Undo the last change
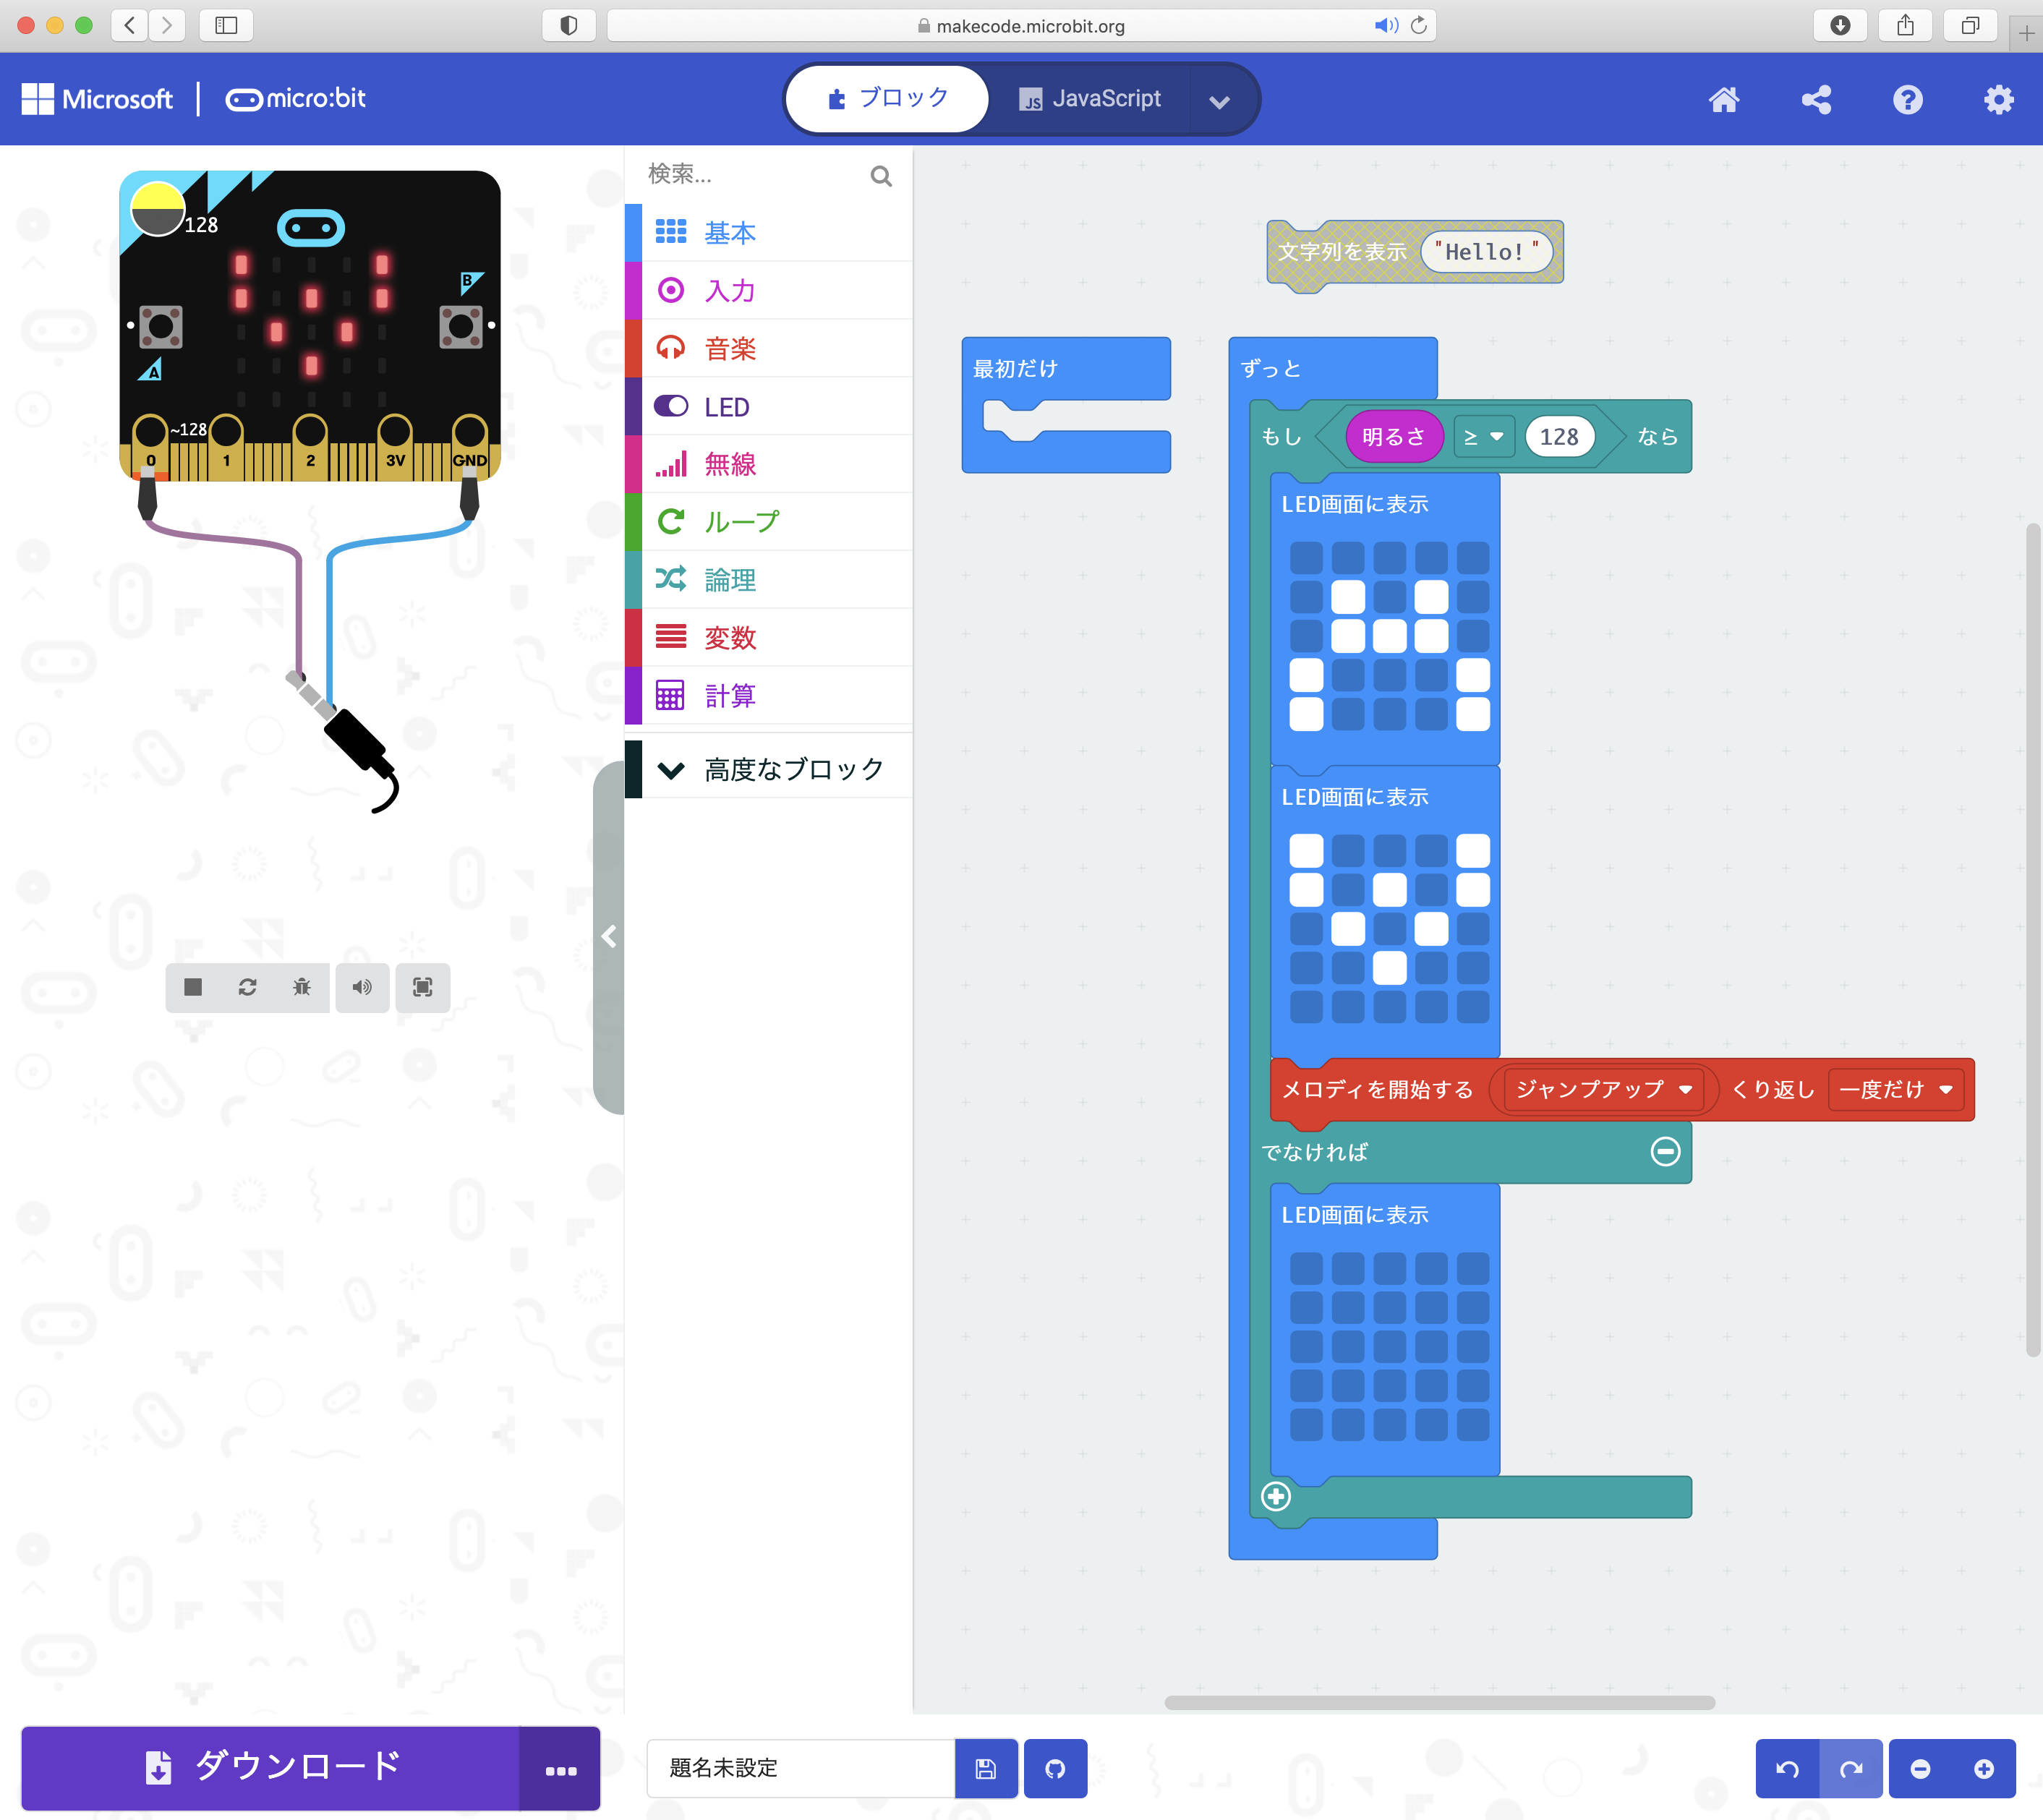The image size is (2043, 1820). tap(1787, 1768)
